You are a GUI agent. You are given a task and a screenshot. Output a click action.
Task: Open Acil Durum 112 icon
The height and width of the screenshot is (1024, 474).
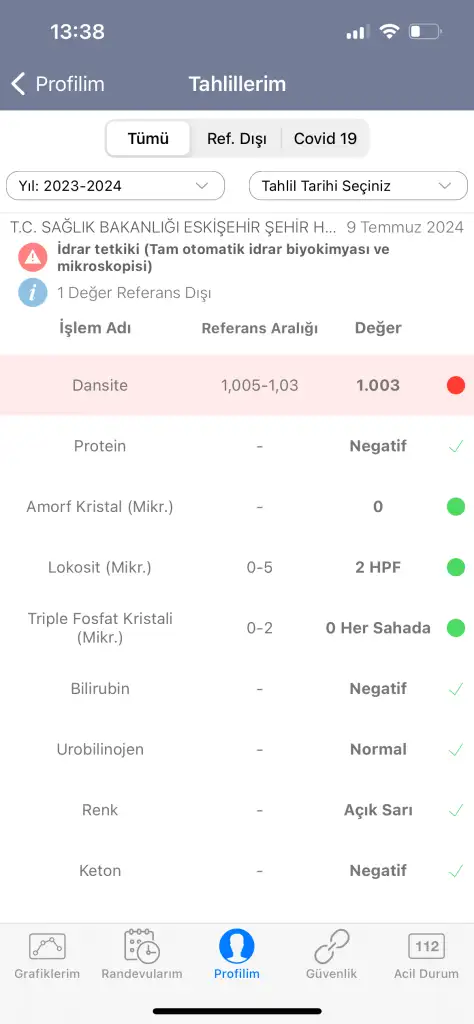[426, 946]
